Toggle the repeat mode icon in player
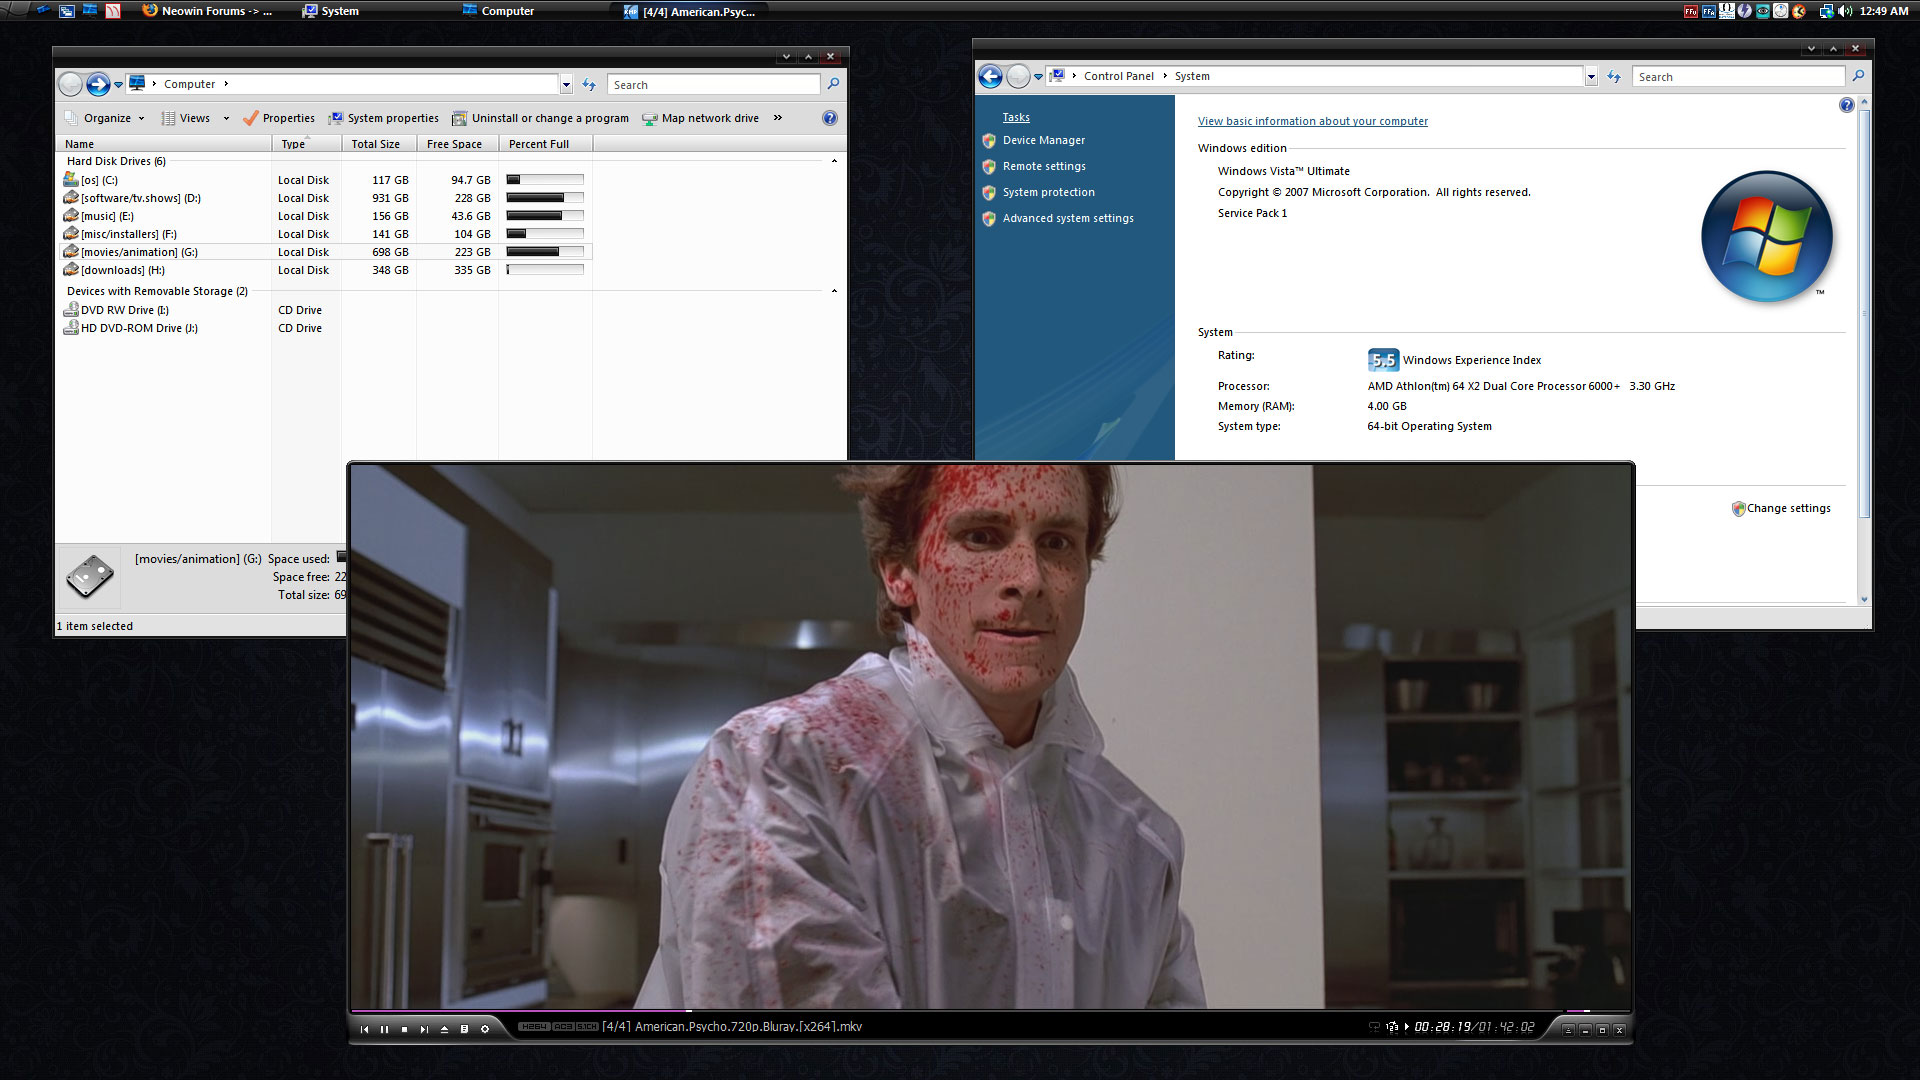The width and height of the screenshot is (1920, 1080). 1374,1027
